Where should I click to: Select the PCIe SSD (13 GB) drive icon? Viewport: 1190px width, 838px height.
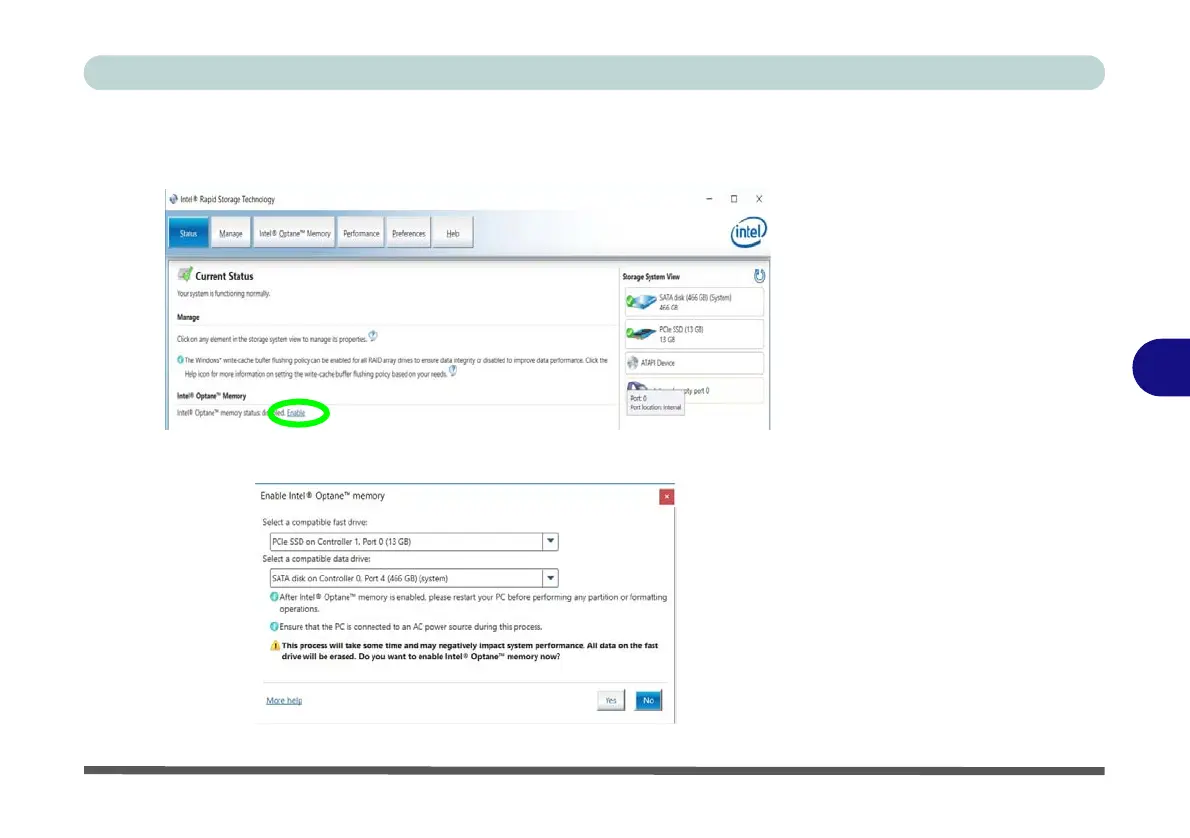[x=641, y=333]
